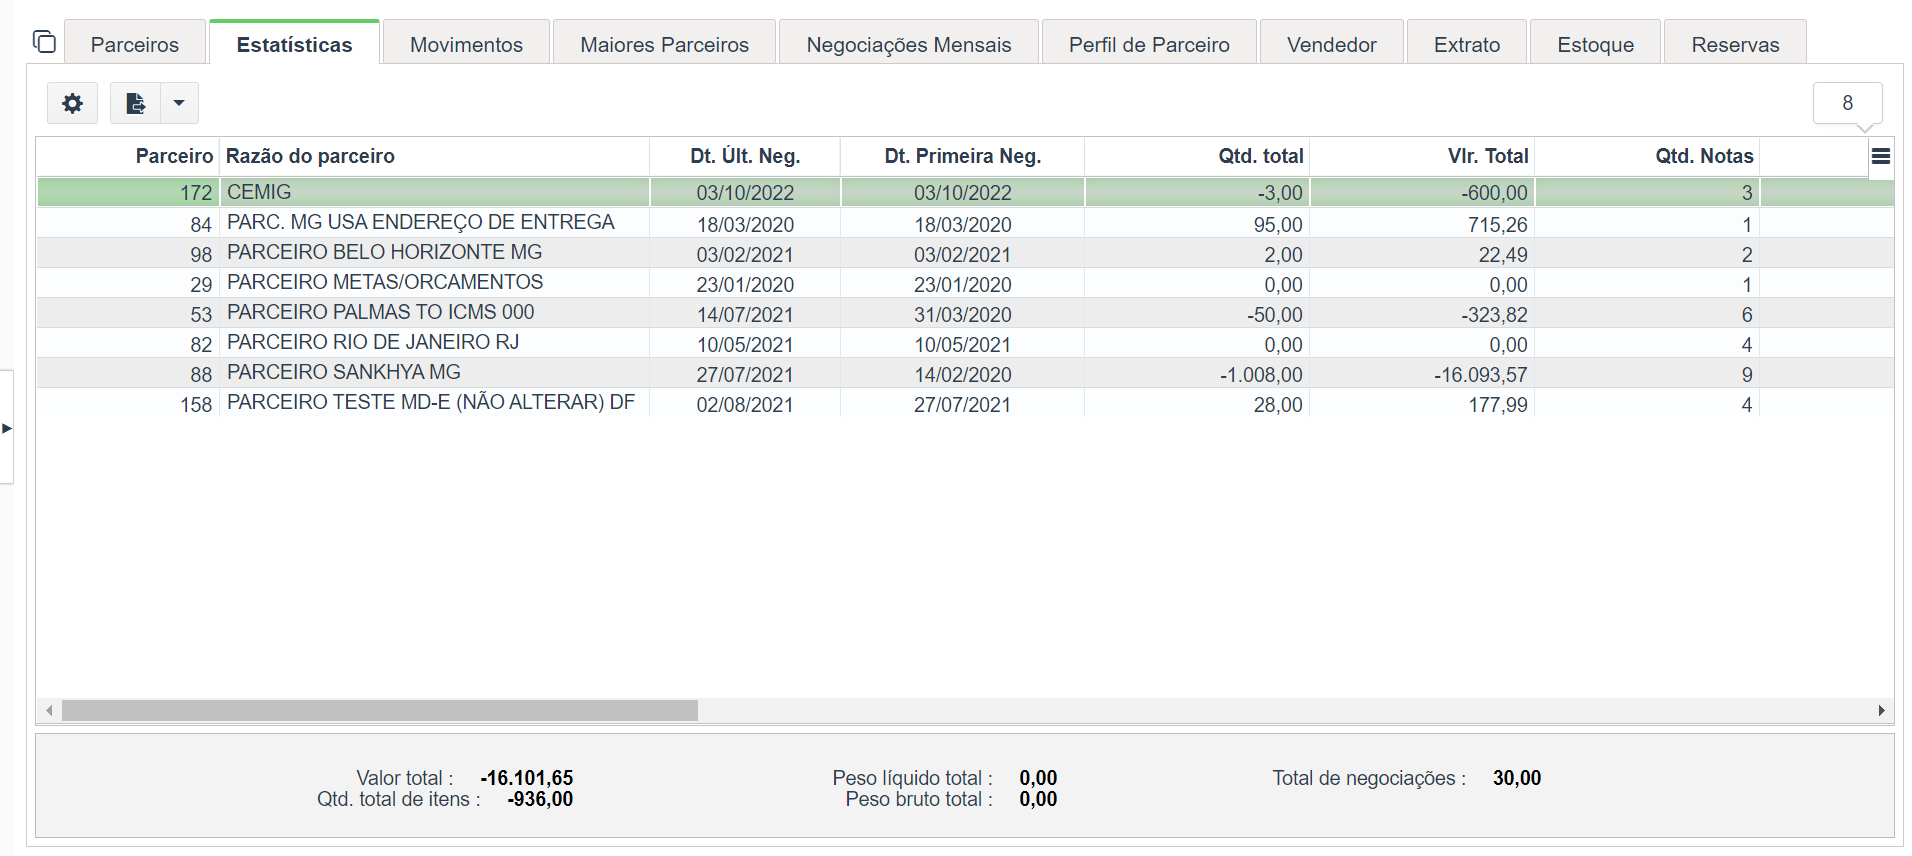1912x856 pixels.
Task: Open the gear settings button
Action: click(x=72, y=103)
